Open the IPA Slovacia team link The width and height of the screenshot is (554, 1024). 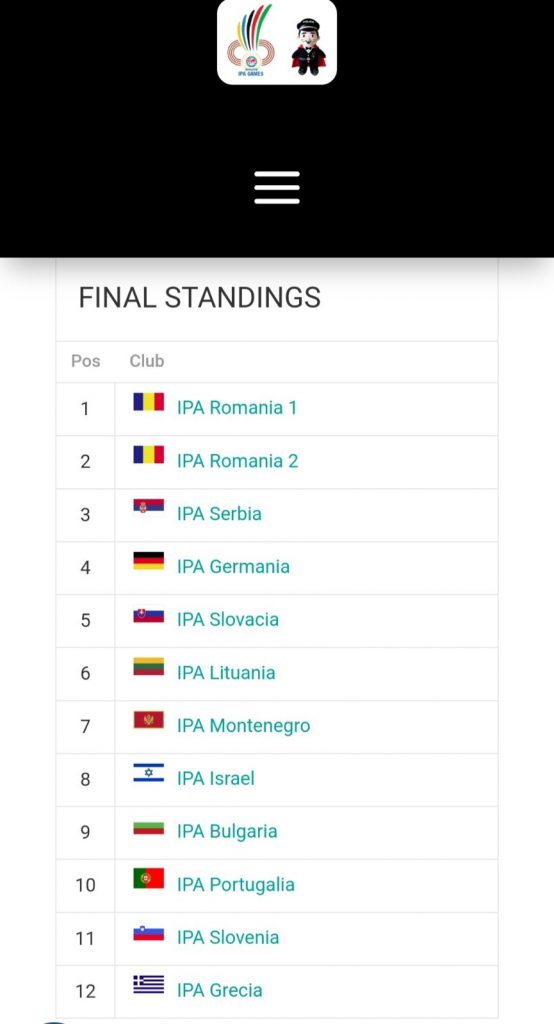[x=227, y=619]
